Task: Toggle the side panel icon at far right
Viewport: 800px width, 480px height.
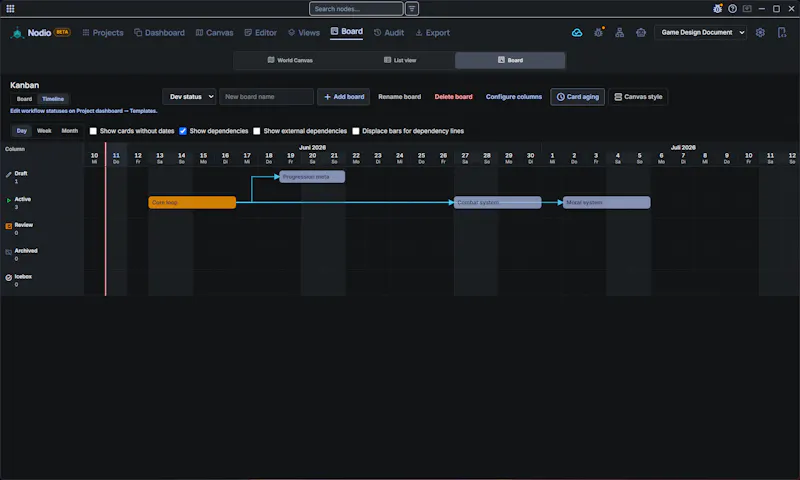Action: 782,33
